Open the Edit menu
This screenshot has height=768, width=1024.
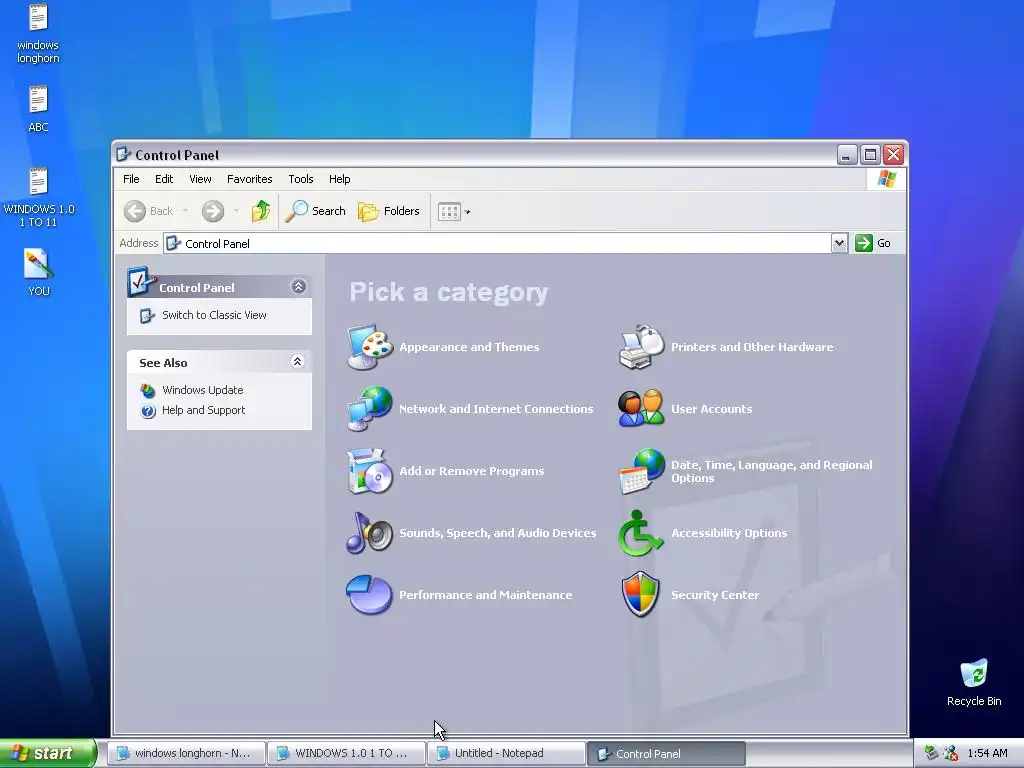coord(164,179)
